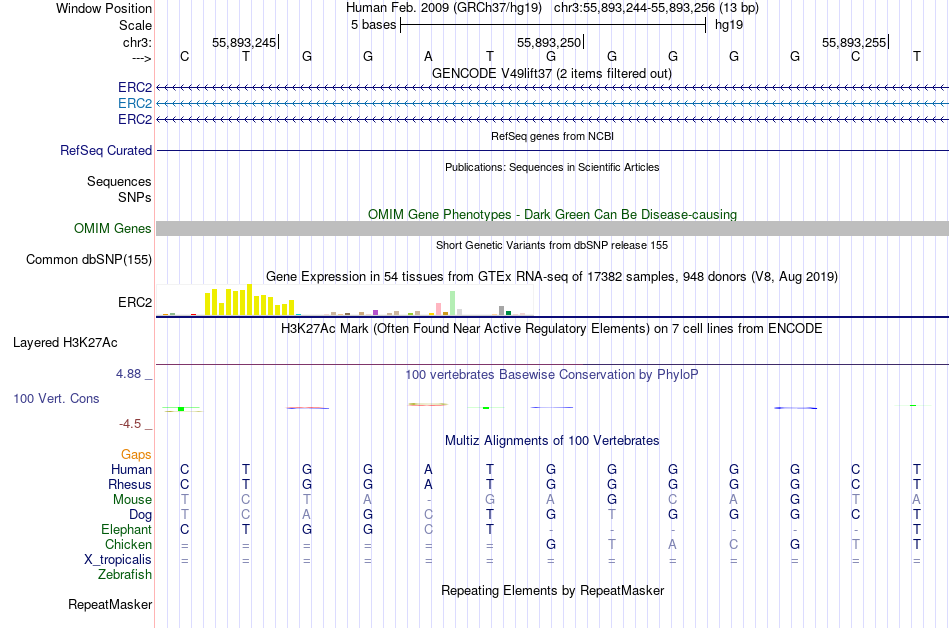Click the Rhesus row's A base
Image resolution: width=950 pixels, height=628 pixels.
428,484
